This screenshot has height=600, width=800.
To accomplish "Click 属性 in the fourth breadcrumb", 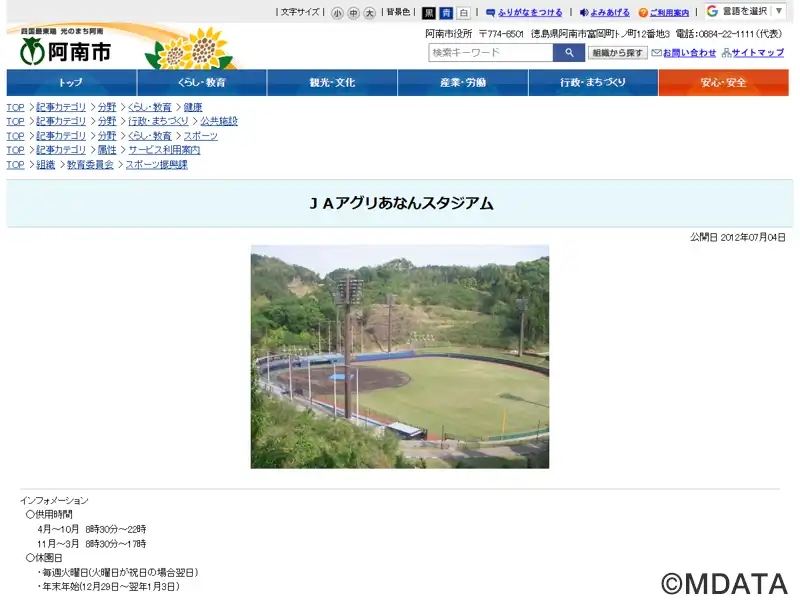I will pos(107,150).
